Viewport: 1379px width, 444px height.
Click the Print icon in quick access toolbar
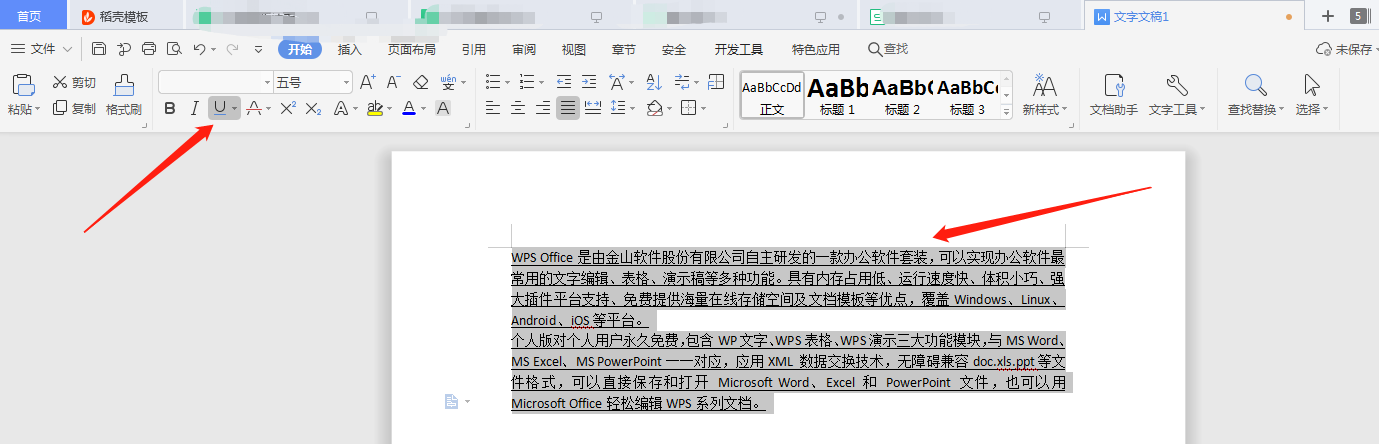pos(149,49)
